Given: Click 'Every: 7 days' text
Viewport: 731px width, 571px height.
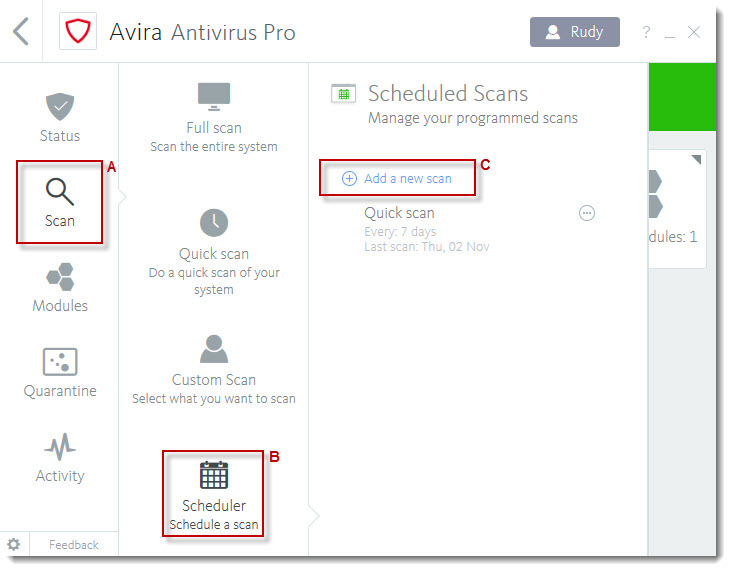Looking at the screenshot, I should tap(400, 232).
